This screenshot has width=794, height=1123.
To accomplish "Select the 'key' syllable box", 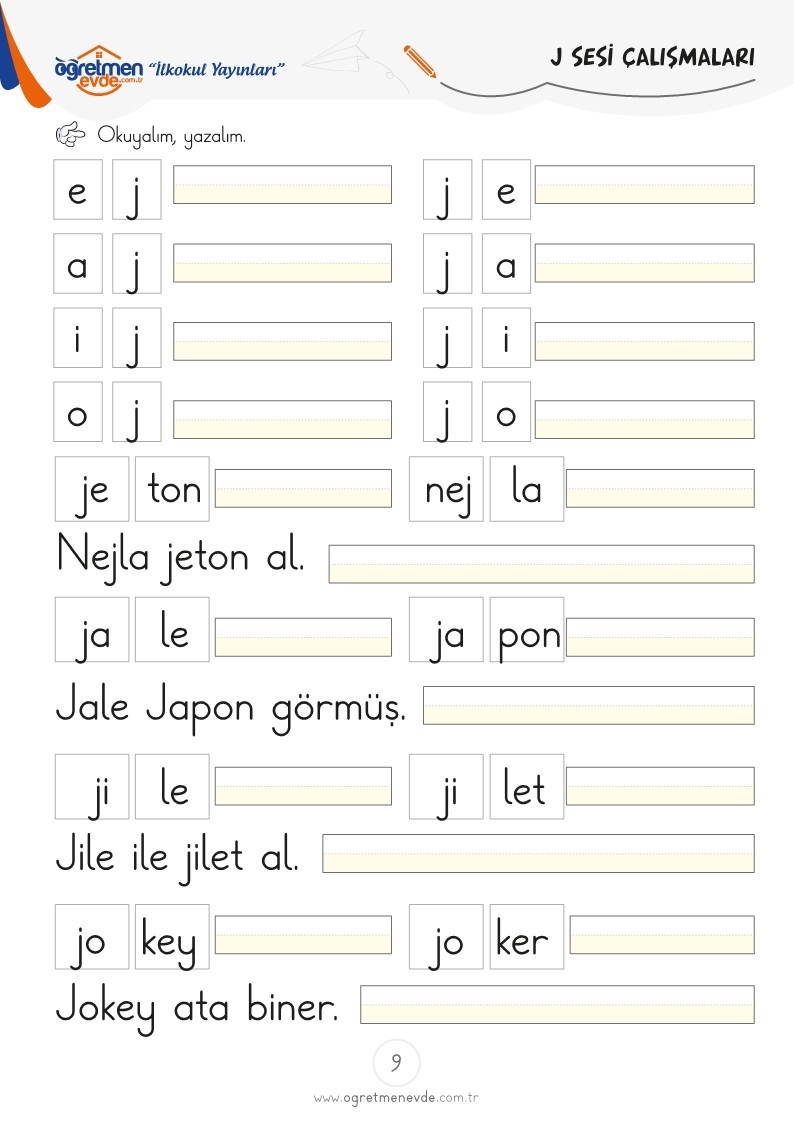I will (173, 937).
